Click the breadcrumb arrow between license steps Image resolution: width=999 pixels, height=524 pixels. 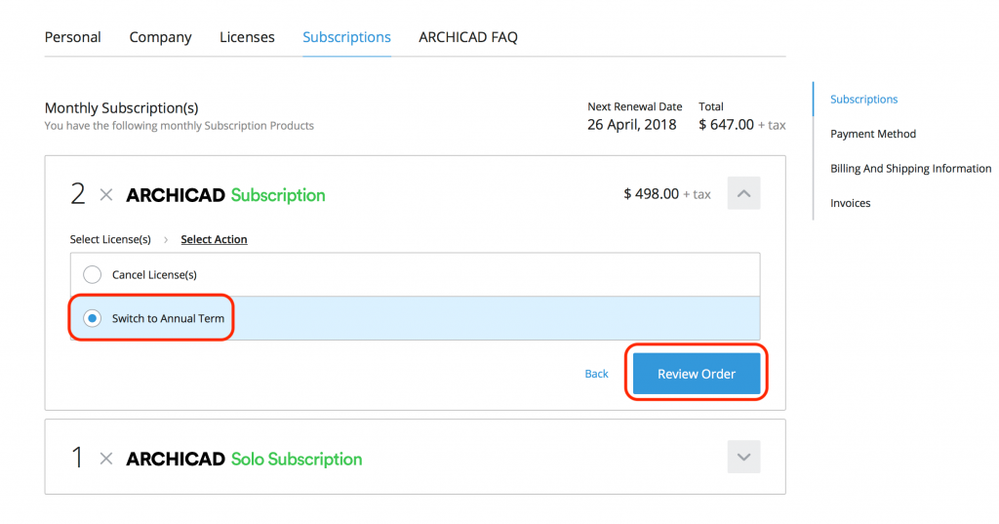click(166, 240)
